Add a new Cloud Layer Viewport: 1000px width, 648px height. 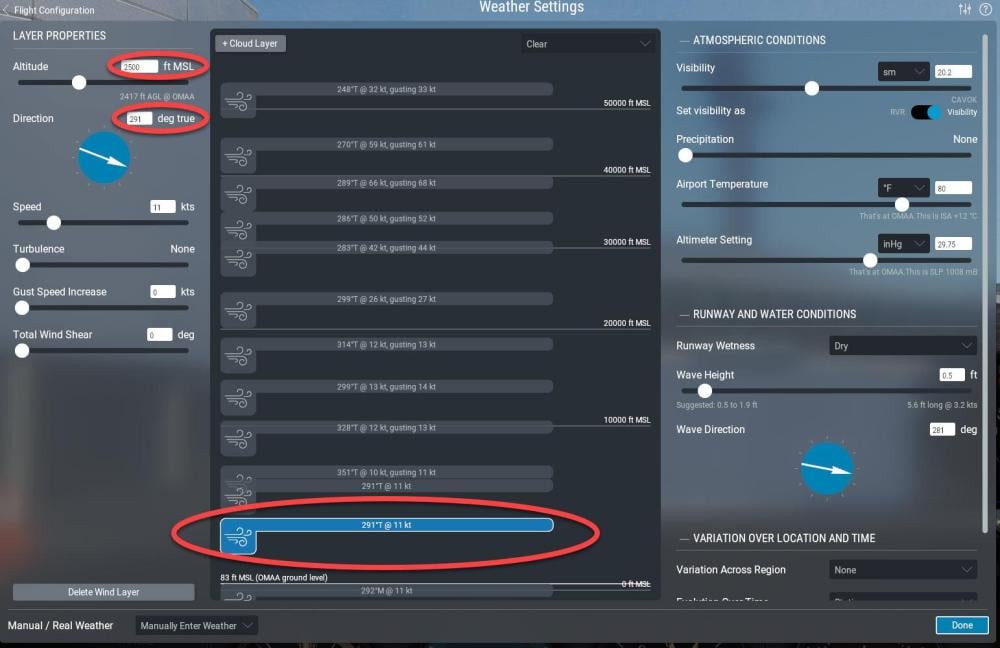(x=251, y=43)
